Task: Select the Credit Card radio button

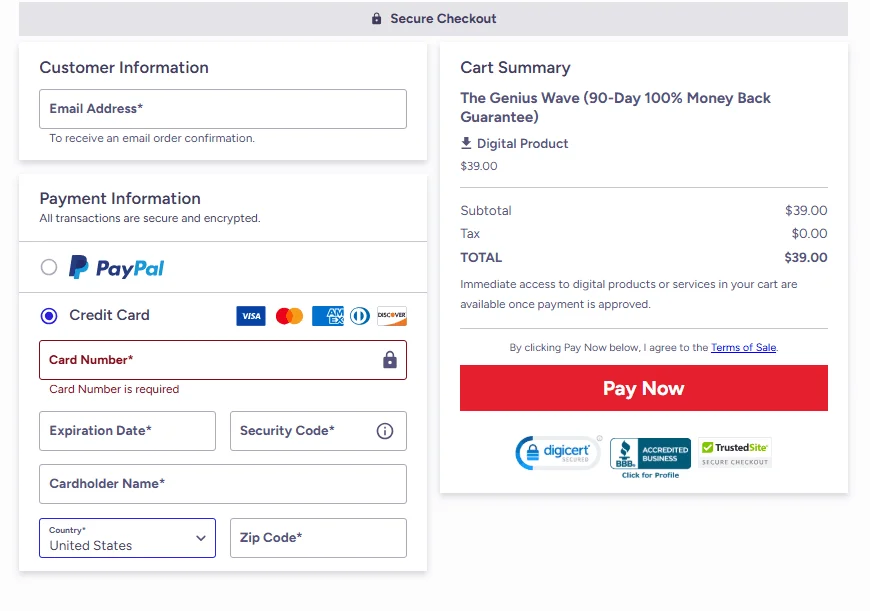Action: (49, 316)
